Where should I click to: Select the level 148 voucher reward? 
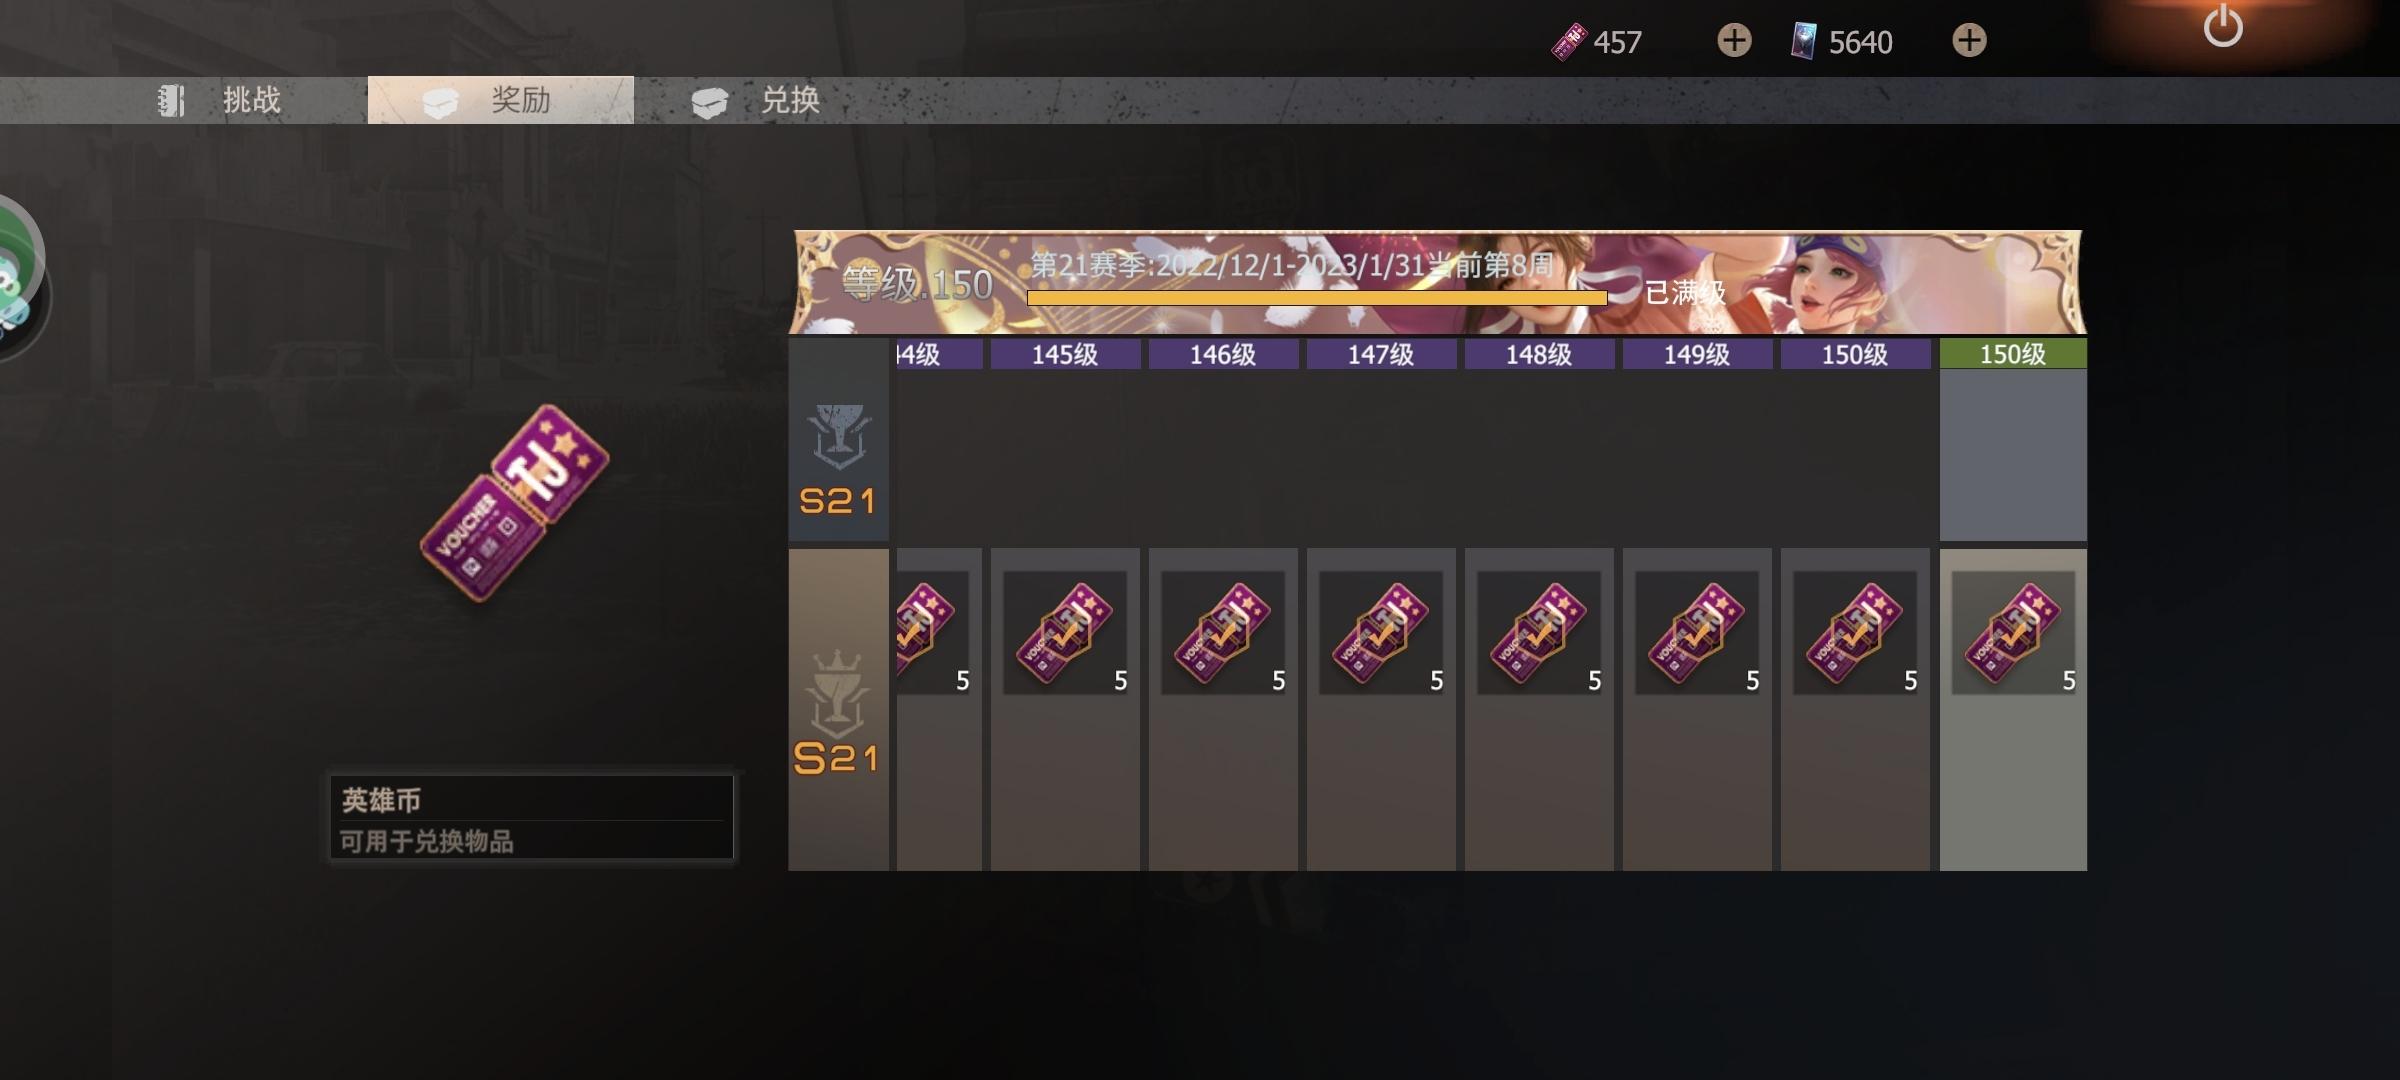pos(1539,633)
